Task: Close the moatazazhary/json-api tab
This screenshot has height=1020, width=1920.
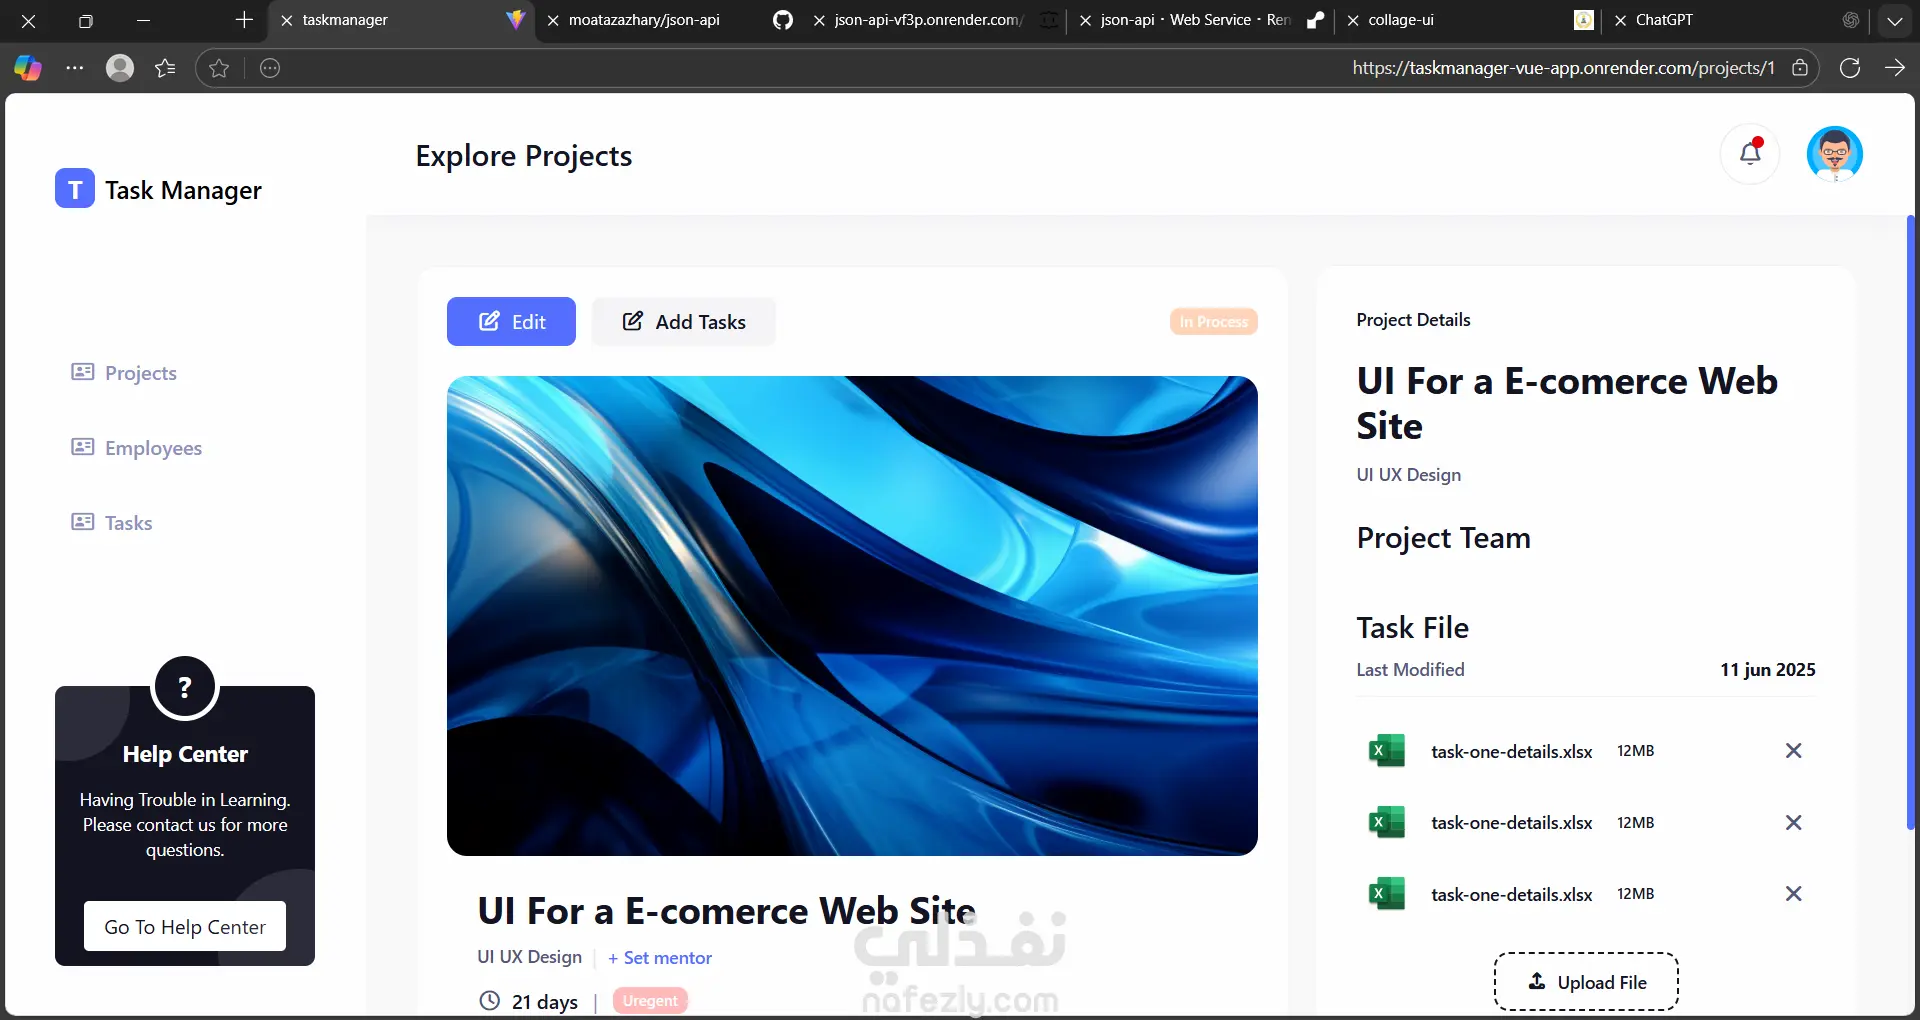Action: pyautogui.click(x=553, y=20)
